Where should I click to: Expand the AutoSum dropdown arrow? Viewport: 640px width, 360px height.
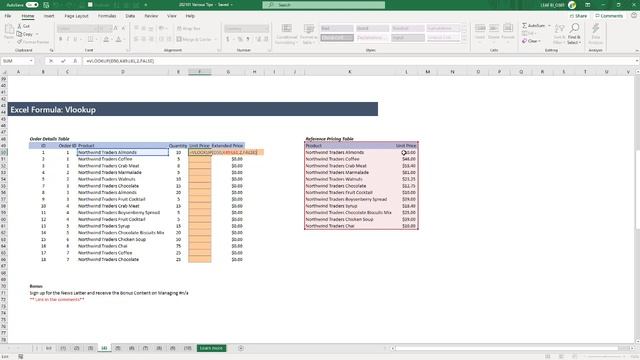pyautogui.click(x=549, y=26)
